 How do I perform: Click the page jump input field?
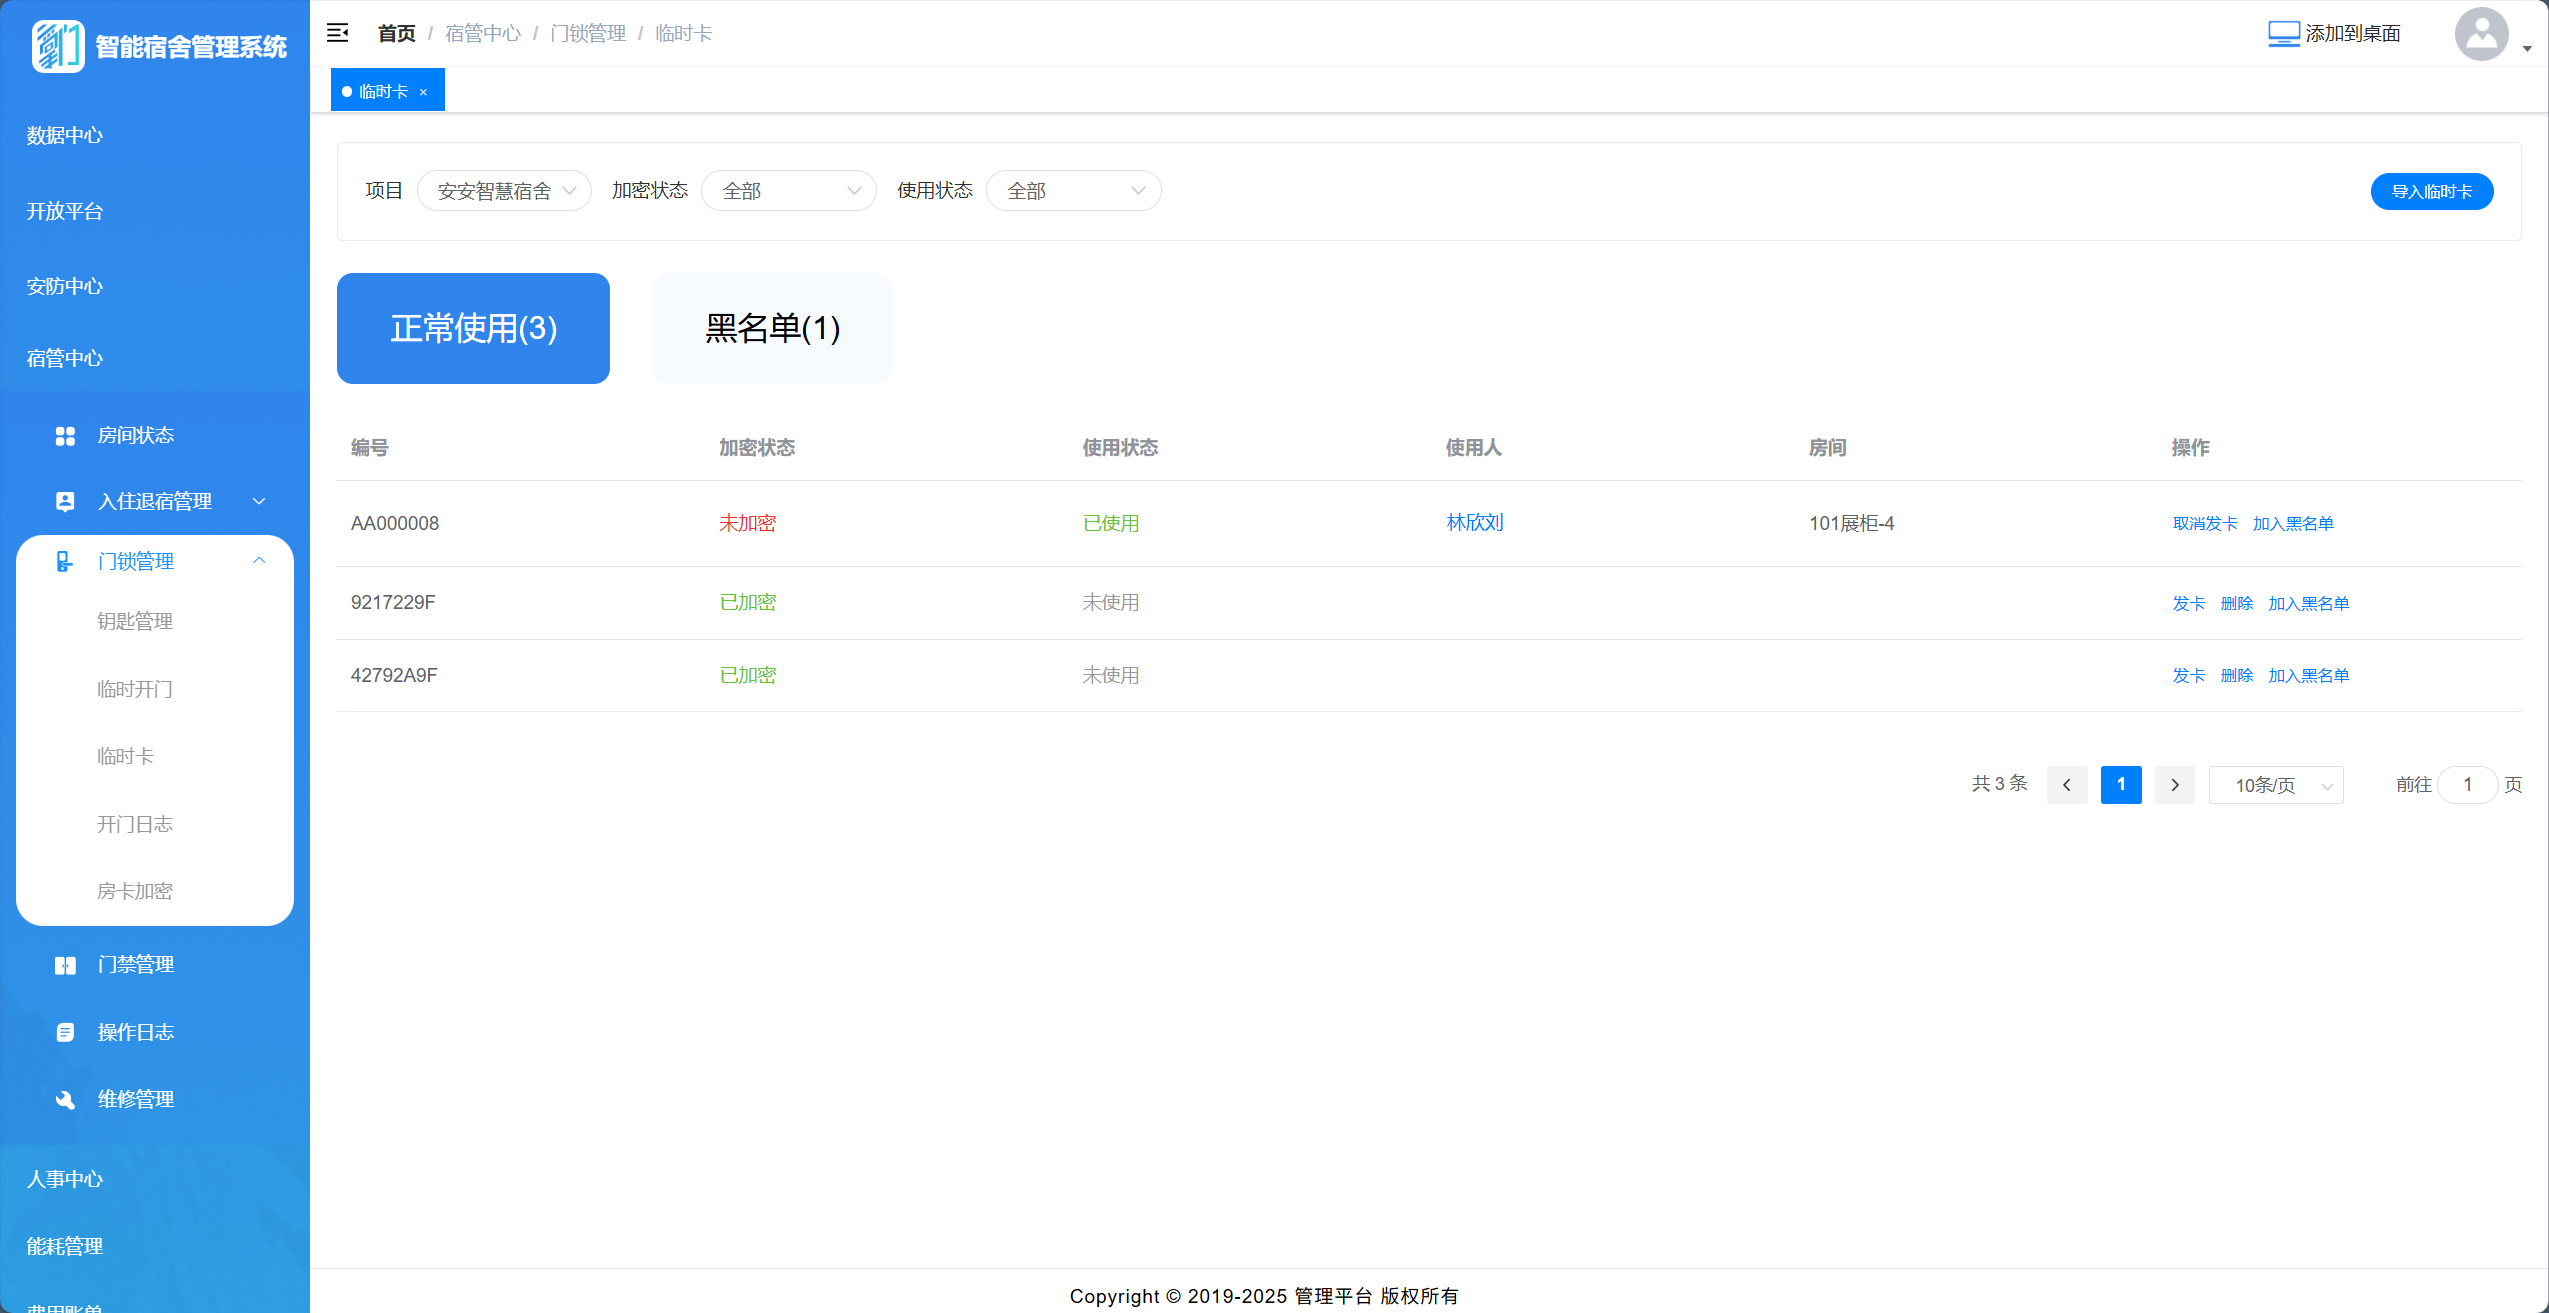pyautogui.click(x=2468, y=785)
